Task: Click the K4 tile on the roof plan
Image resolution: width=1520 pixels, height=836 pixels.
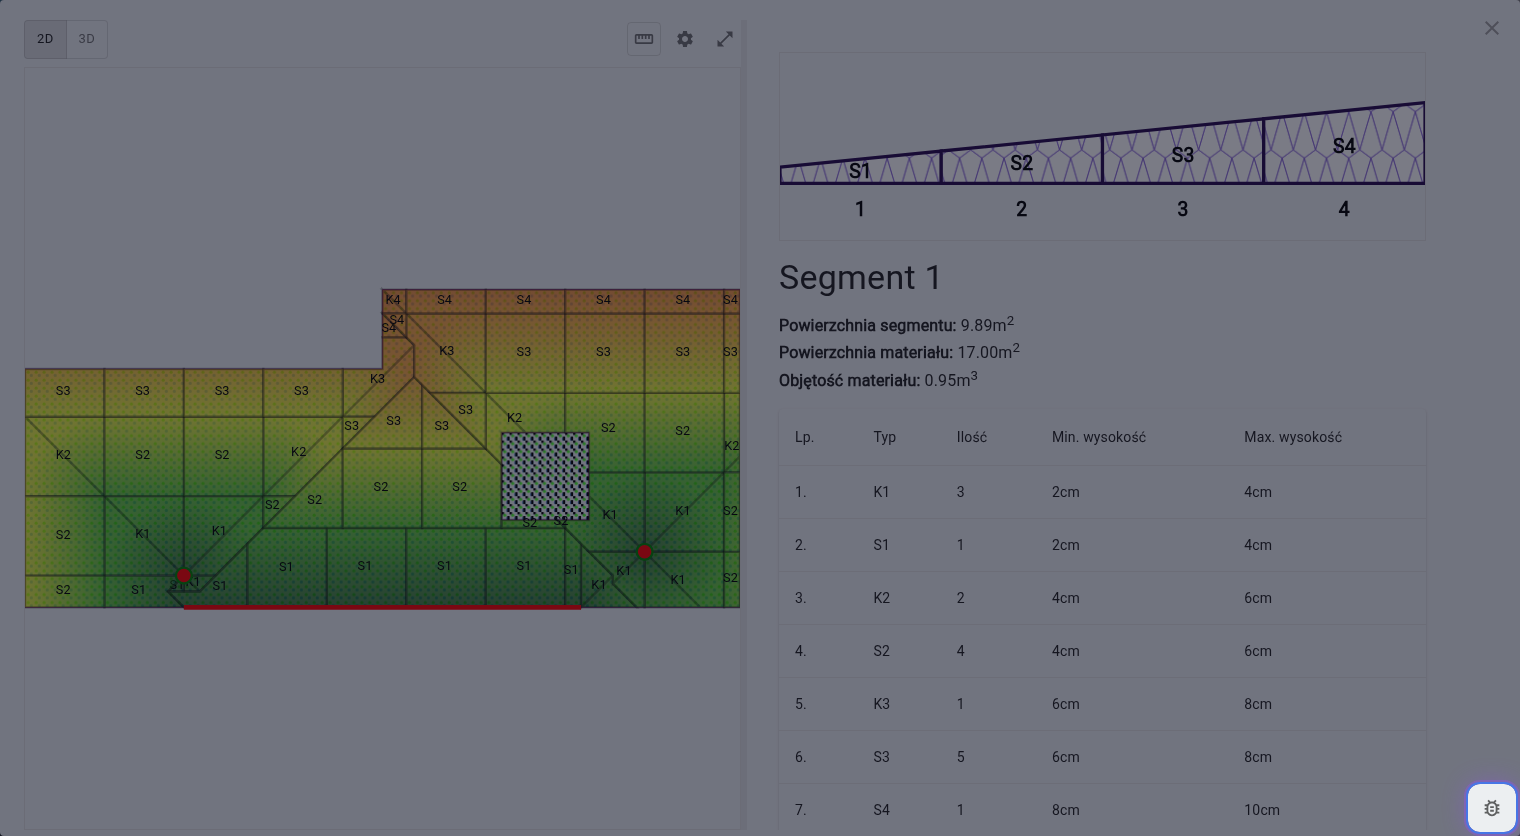Action: coord(393,300)
